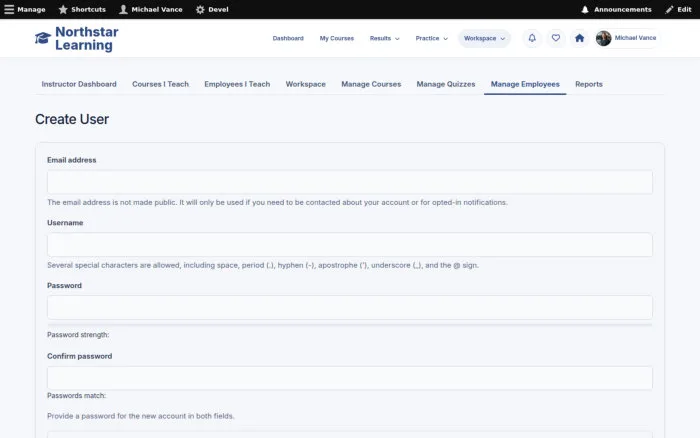Switch to the Manage Courses tab
700x438 pixels.
tap(371, 84)
